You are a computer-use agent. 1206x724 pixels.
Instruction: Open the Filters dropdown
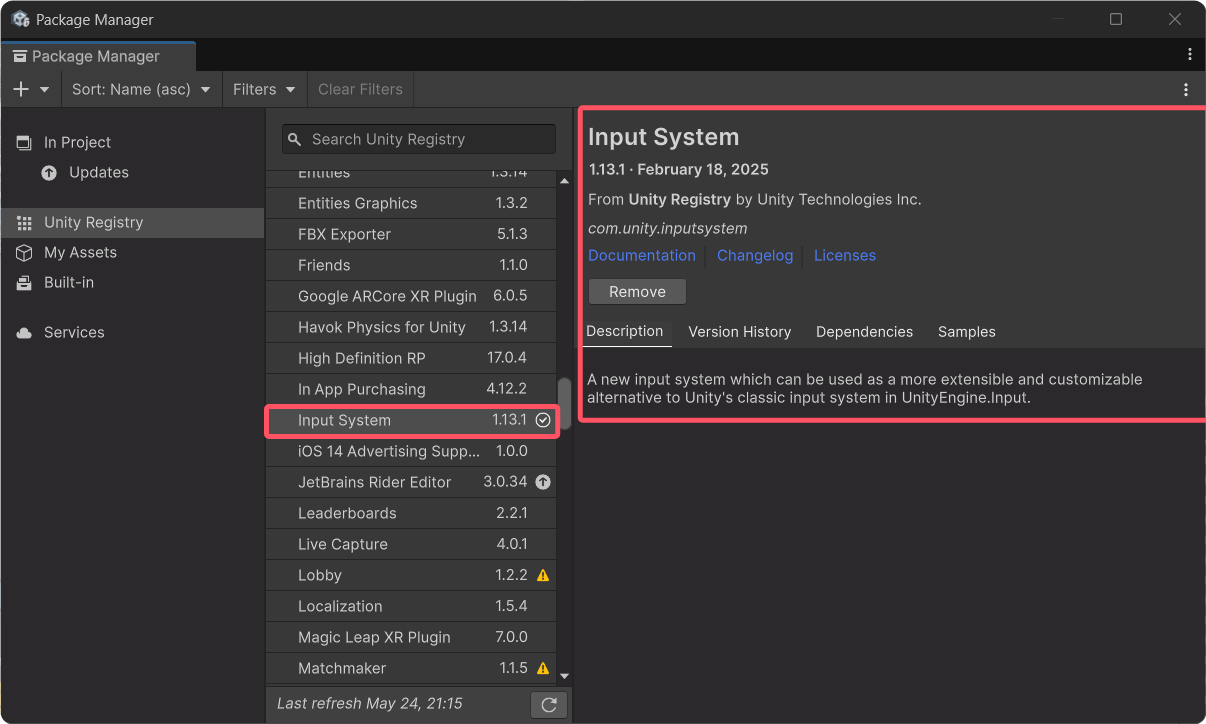[x=264, y=89]
